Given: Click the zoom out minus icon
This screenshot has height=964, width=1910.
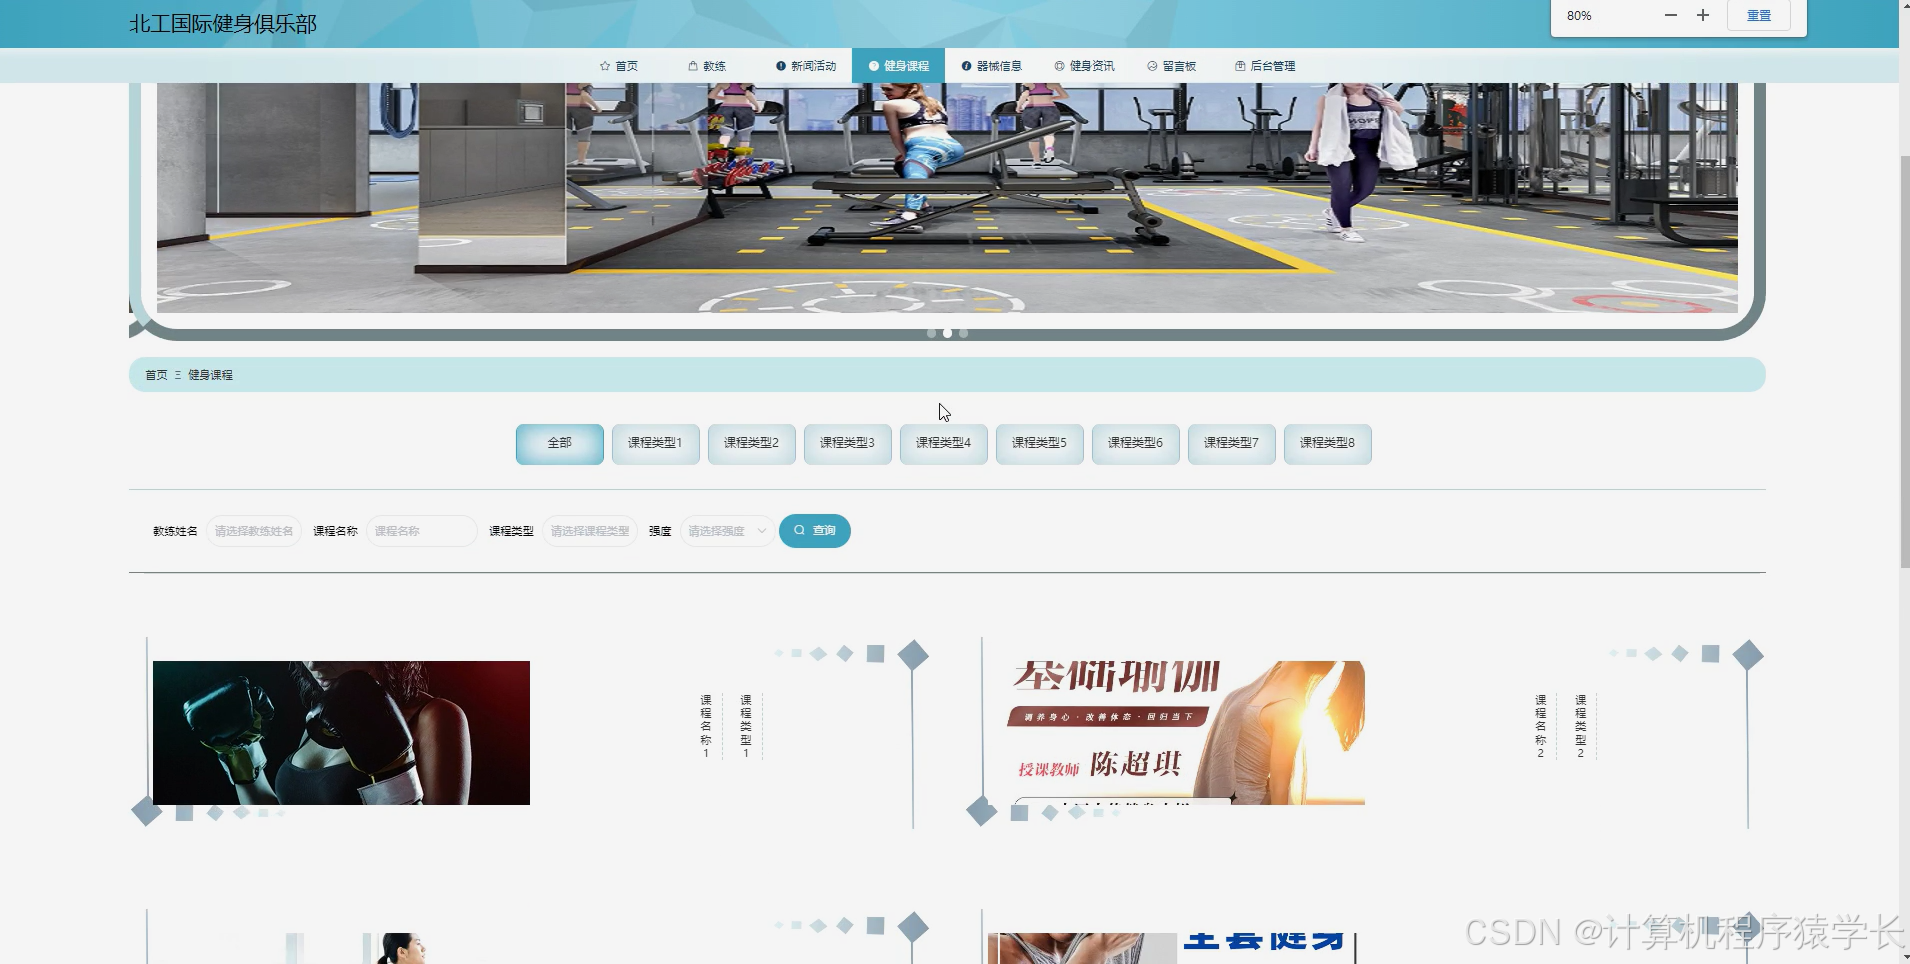Looking at the screenshot, I should pos(1671,15).
